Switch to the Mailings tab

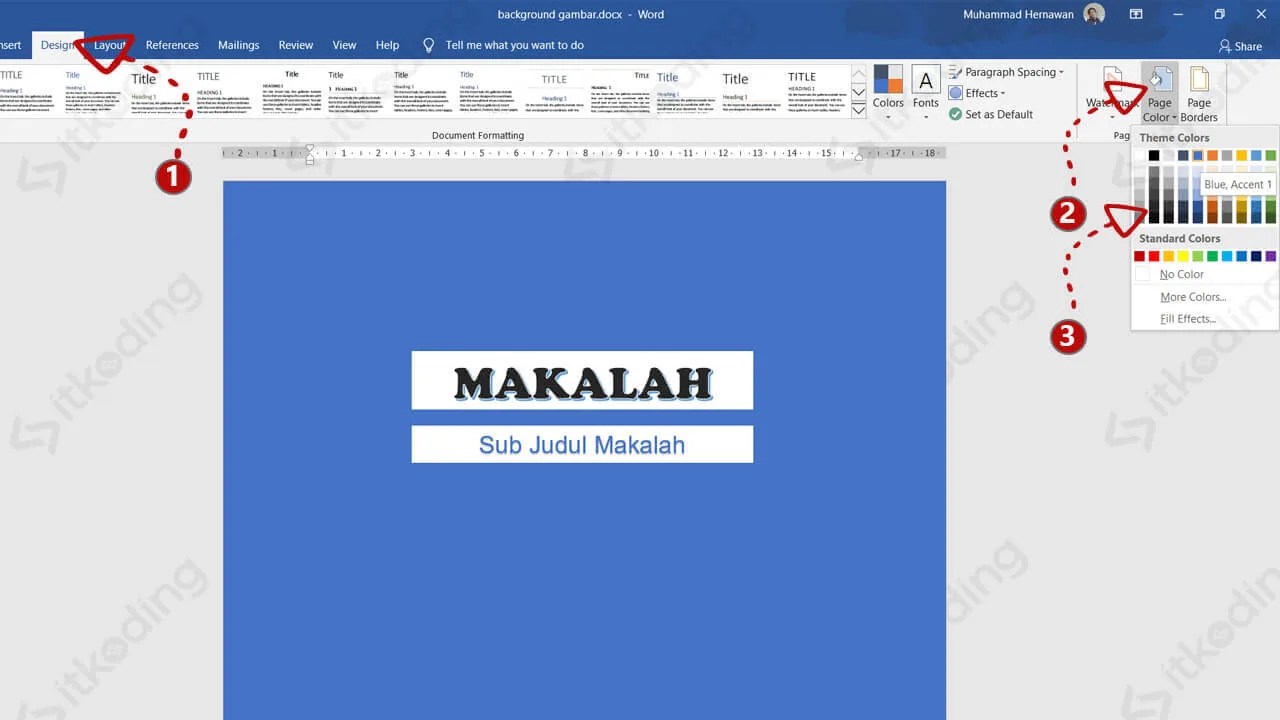click(239, 45)
